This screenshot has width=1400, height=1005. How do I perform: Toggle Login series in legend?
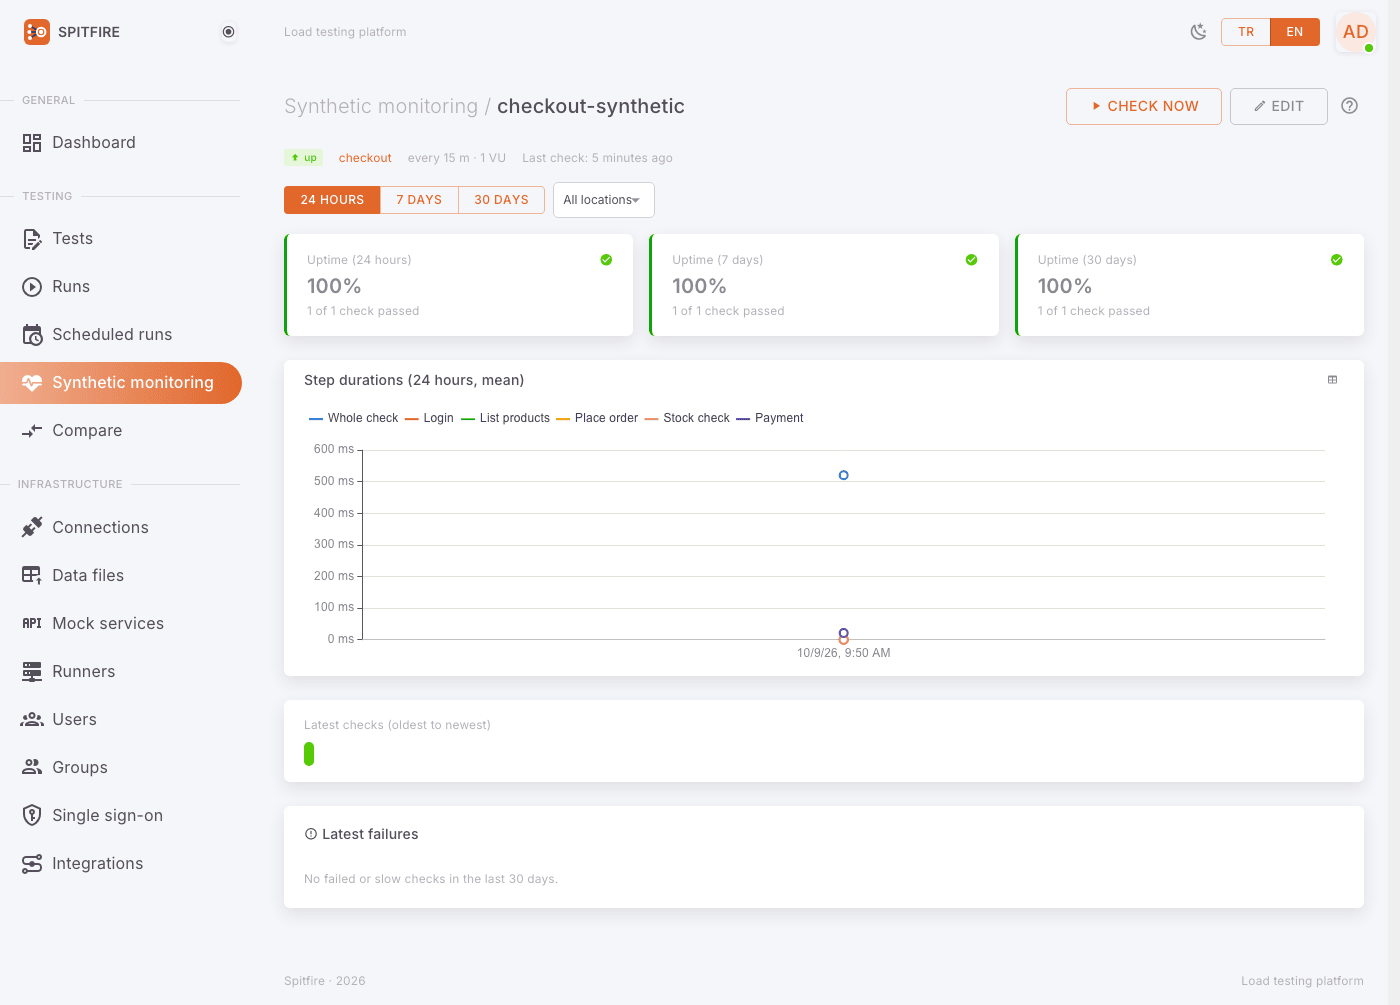pos(429,418)
